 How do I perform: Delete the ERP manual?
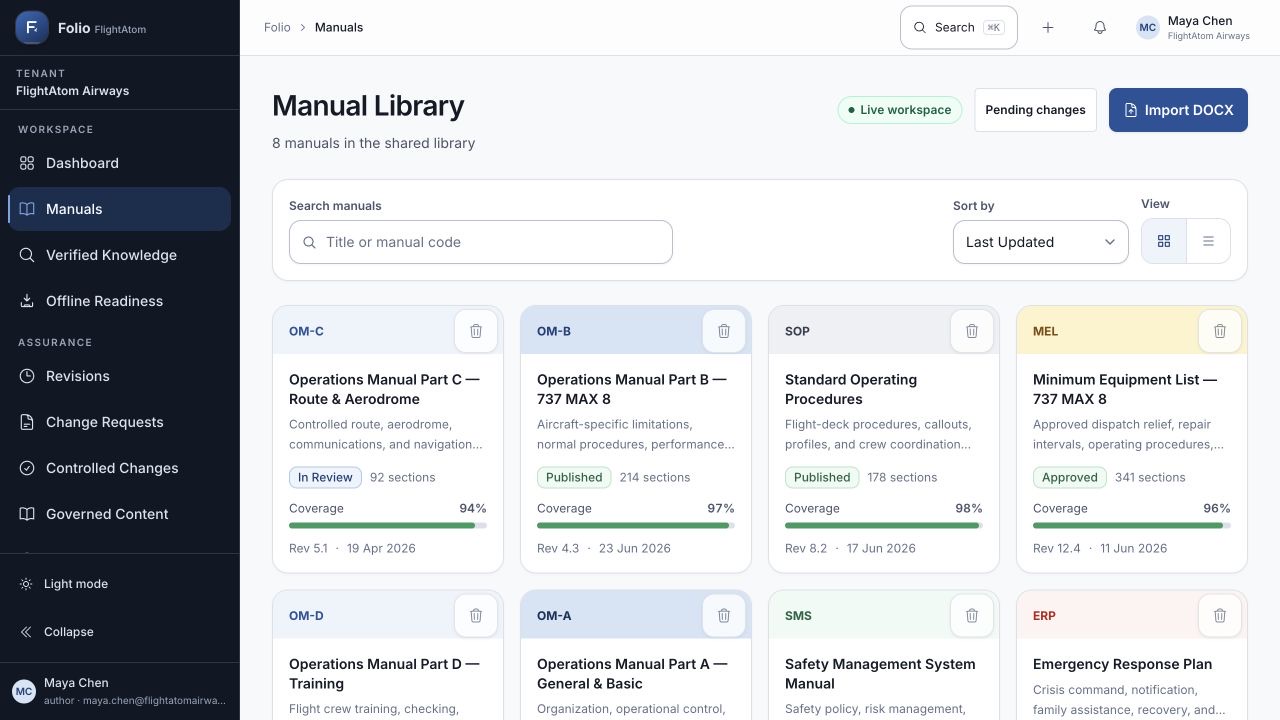pyautogui.click(x=1220, y=616)
